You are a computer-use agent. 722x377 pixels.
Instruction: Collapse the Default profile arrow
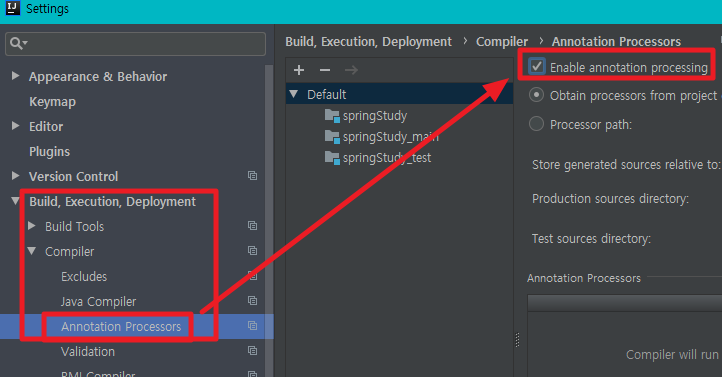pyautogui.click(x=293, y=94)
